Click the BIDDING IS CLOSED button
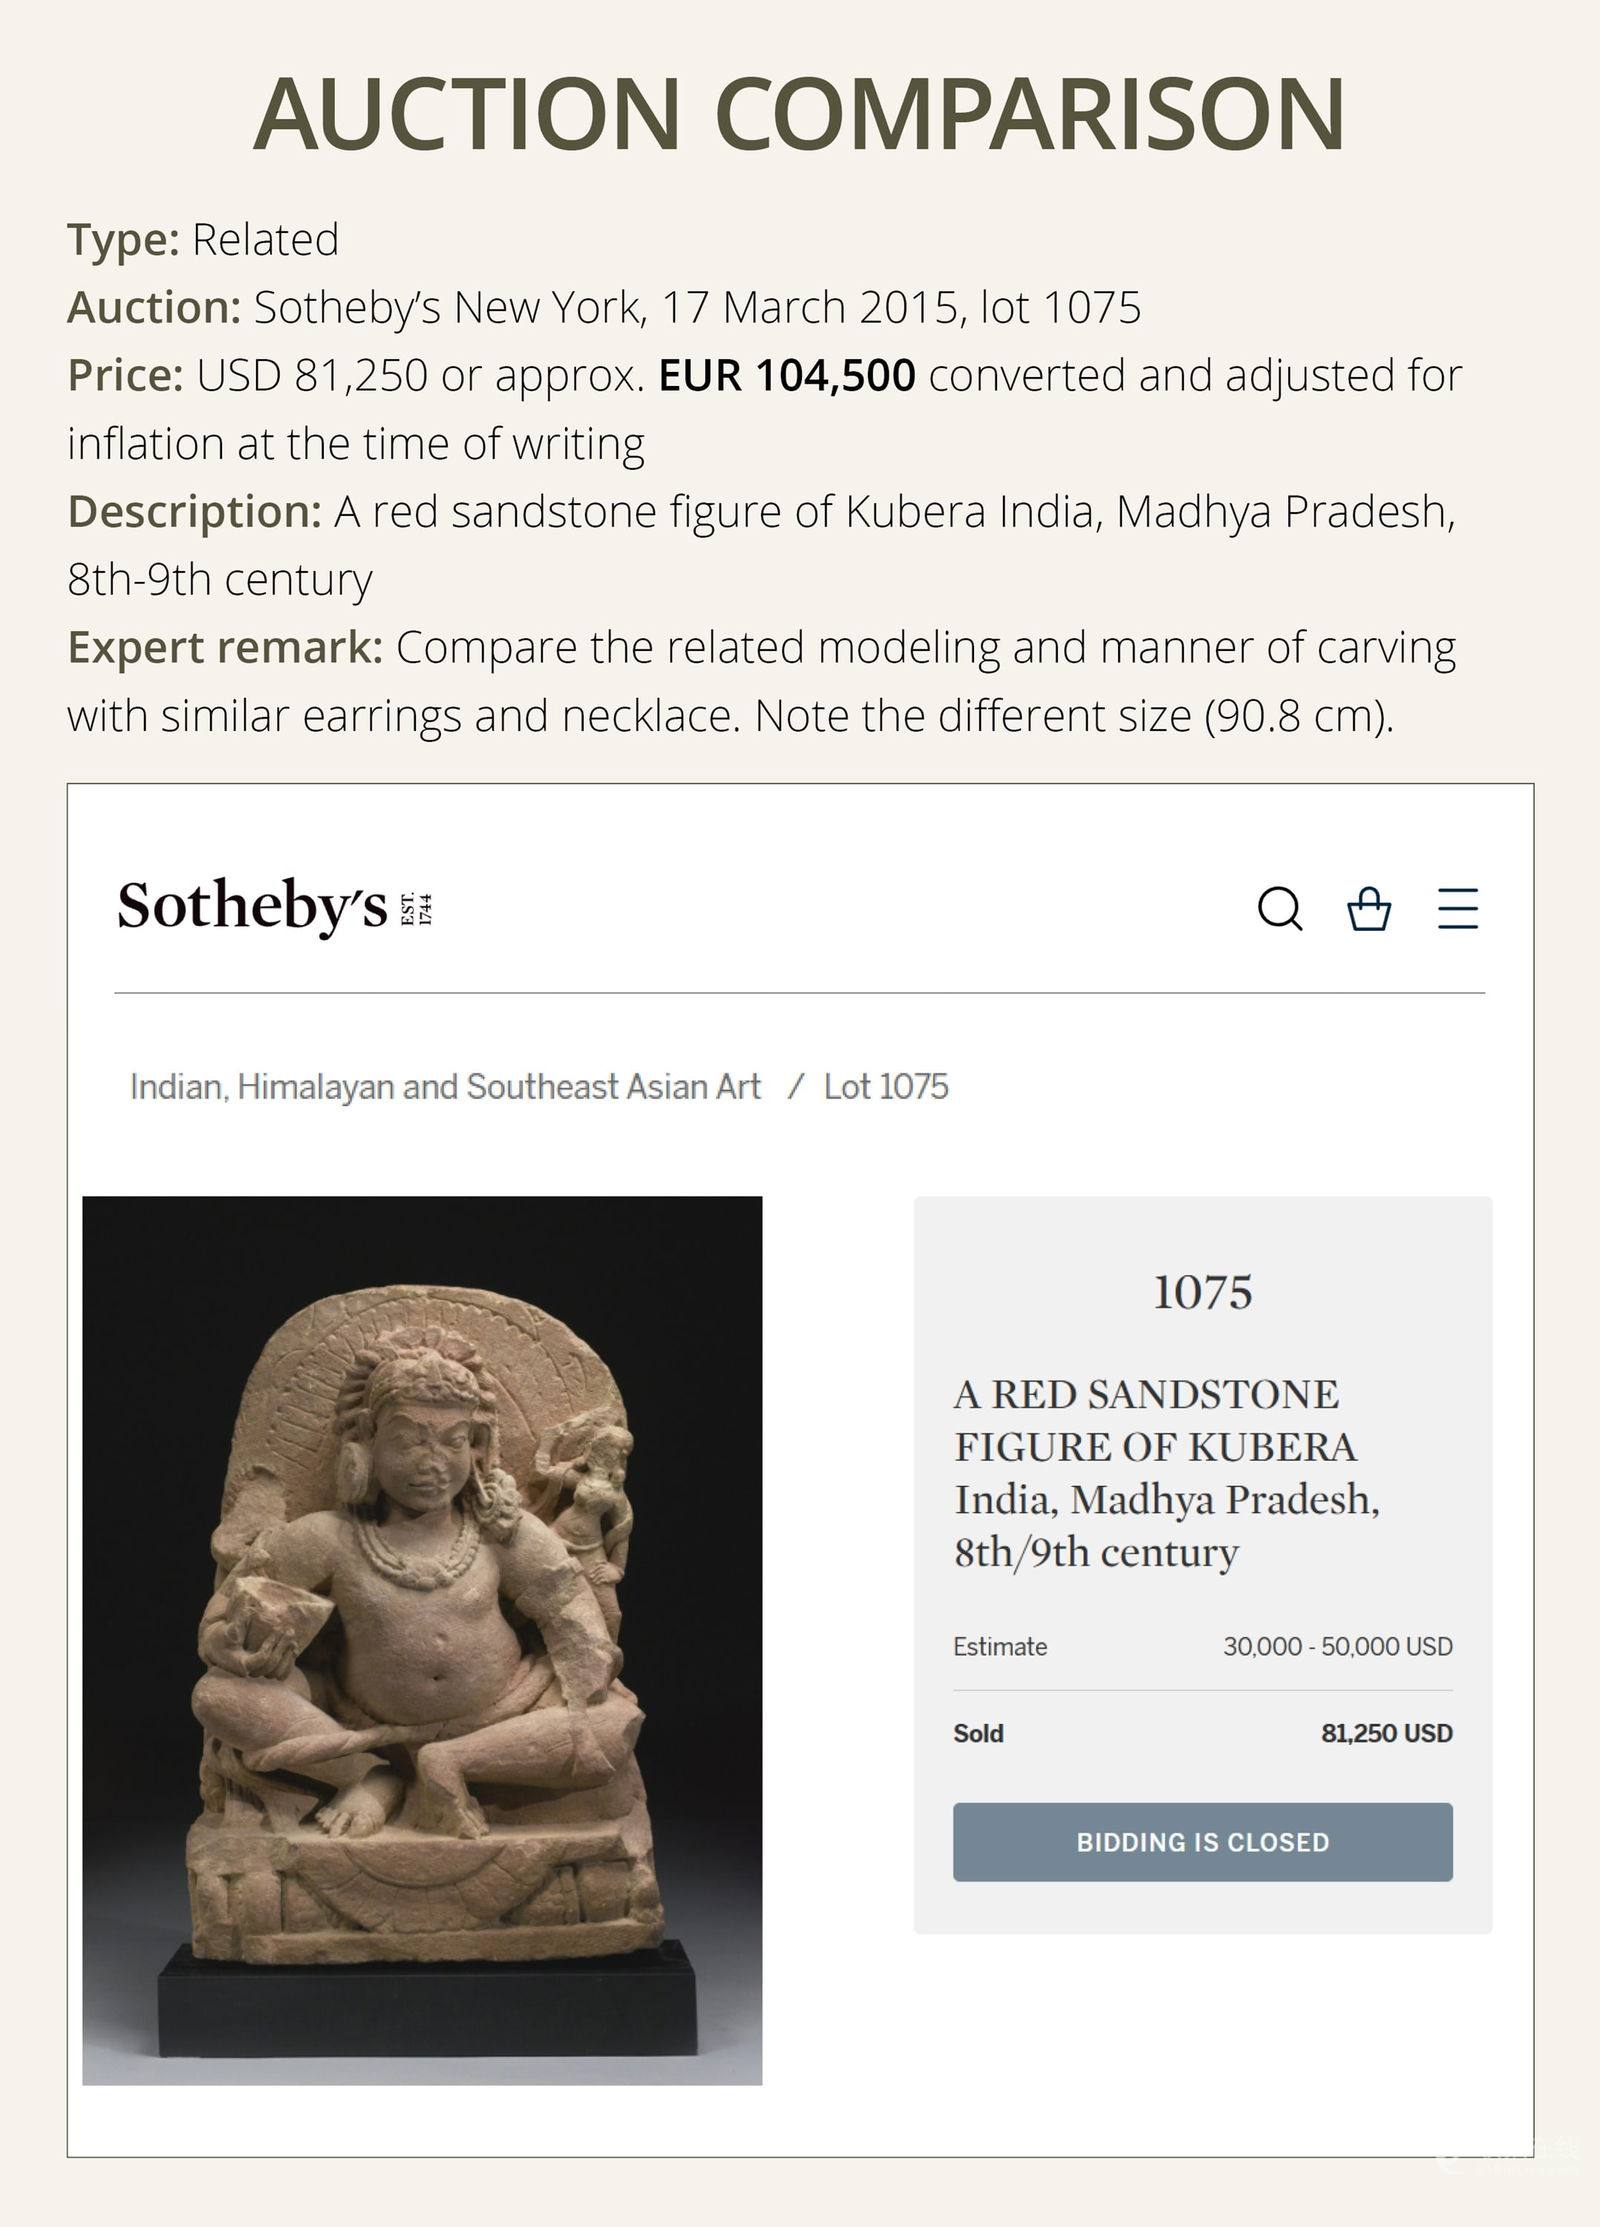1600x2227 pixels. pyautogui.click(x=1202, y=1842)
